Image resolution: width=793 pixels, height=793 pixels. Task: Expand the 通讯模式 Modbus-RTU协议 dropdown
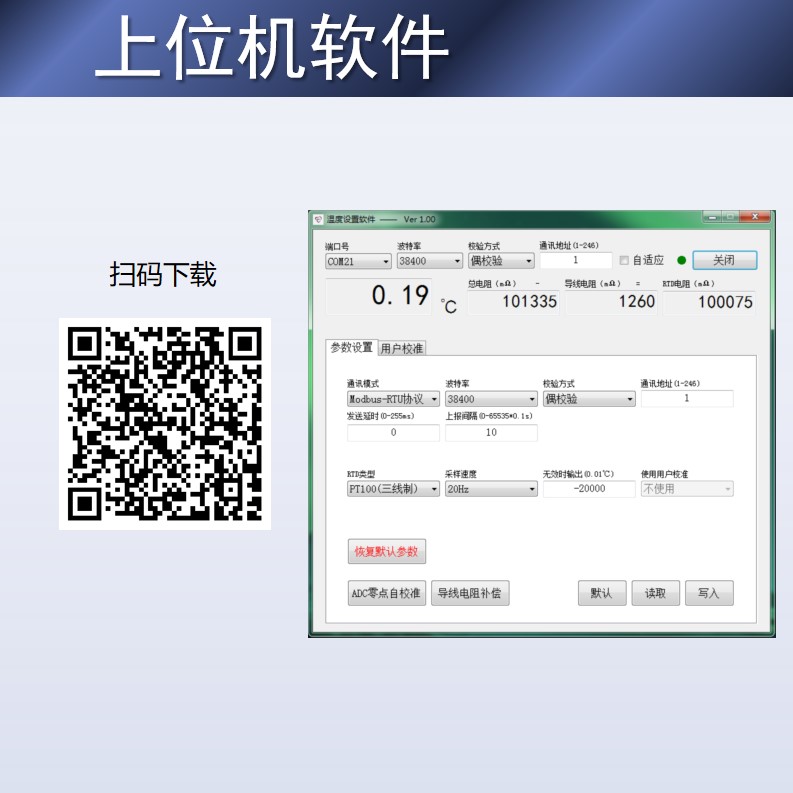393,399
